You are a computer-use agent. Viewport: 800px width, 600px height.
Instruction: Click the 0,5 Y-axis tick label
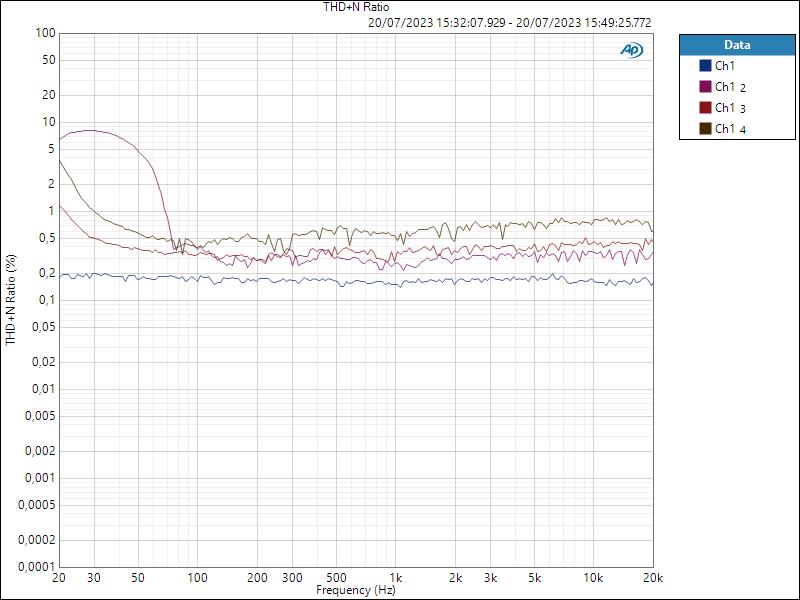(x=46, y=238)
